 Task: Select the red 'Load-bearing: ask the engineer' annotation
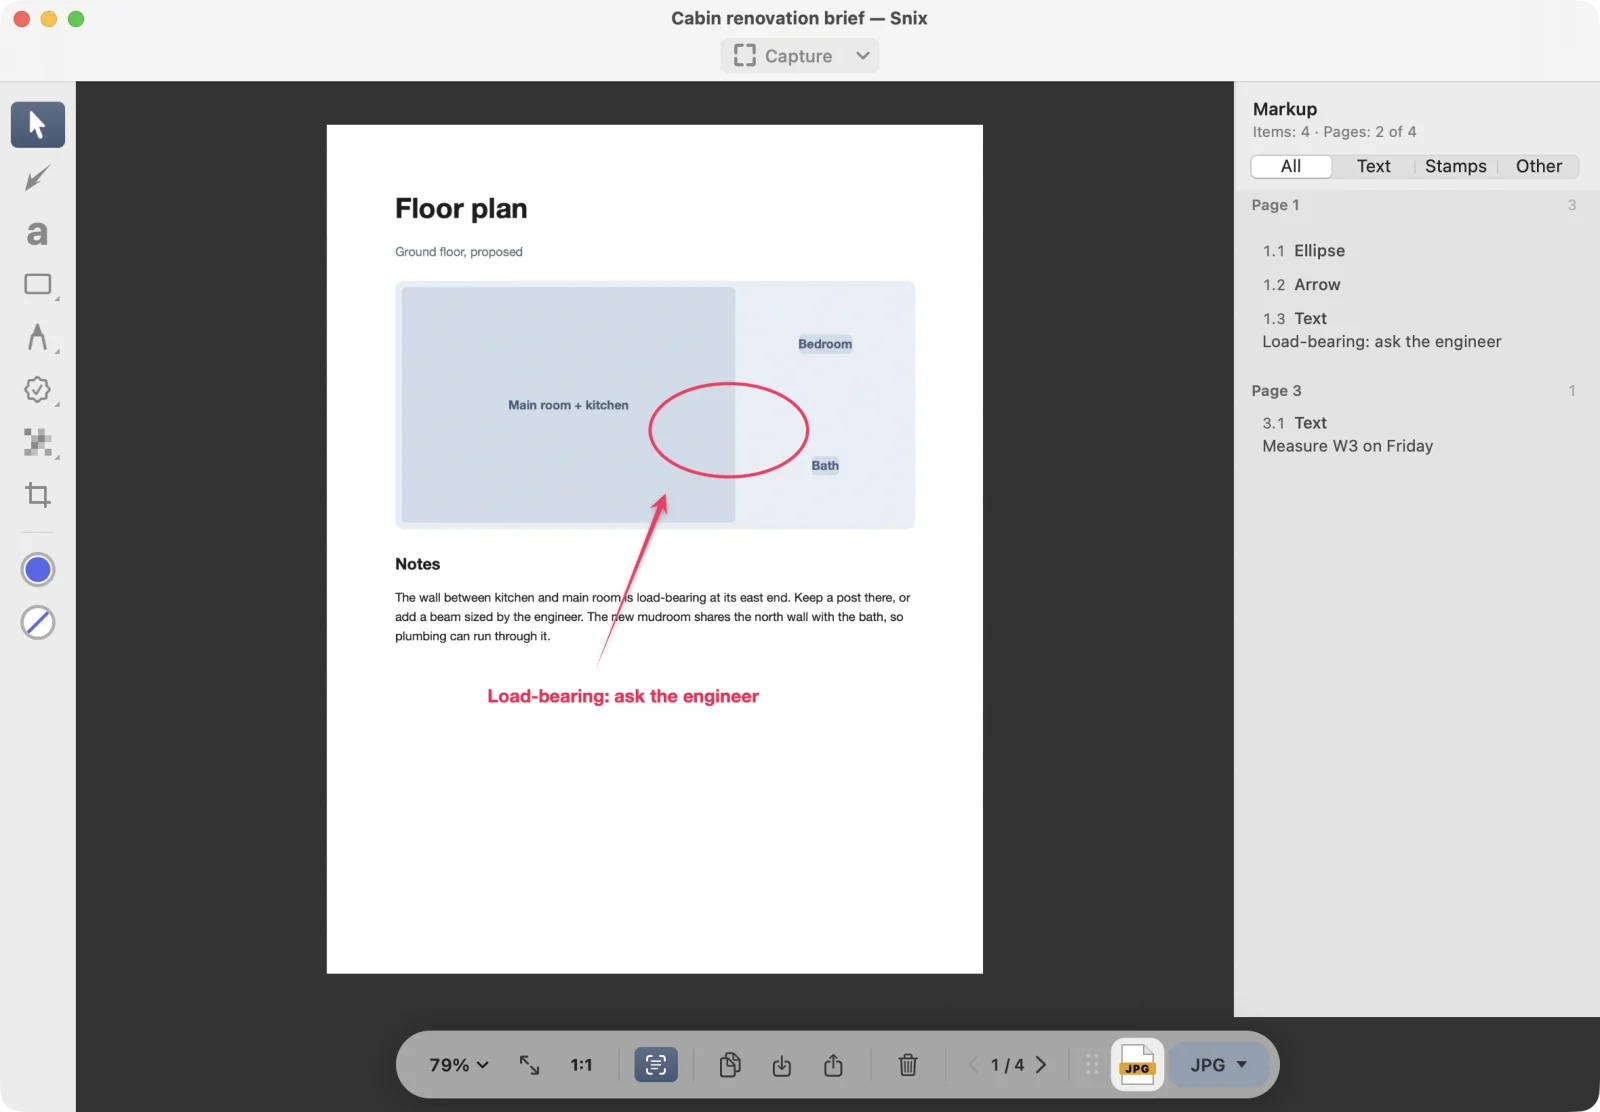coord(623,696)
